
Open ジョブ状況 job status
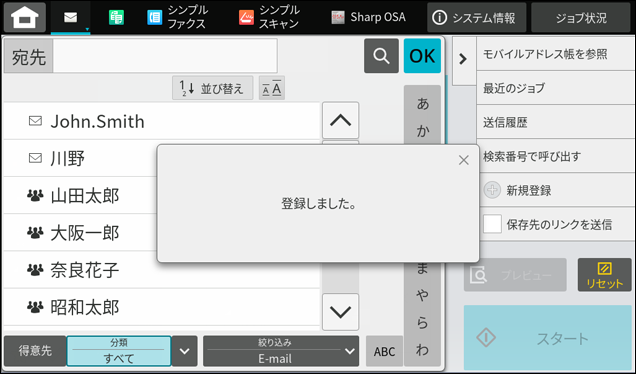point(581,17)
